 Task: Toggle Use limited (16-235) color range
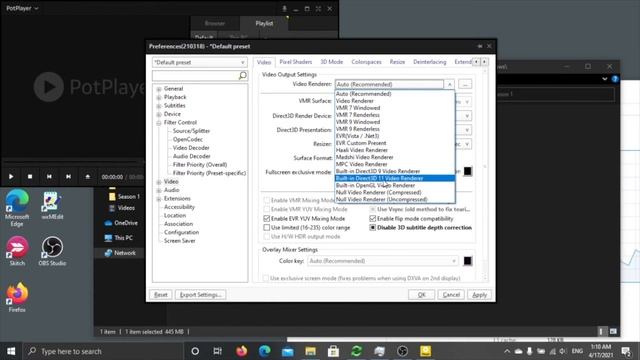click(267, 227)
